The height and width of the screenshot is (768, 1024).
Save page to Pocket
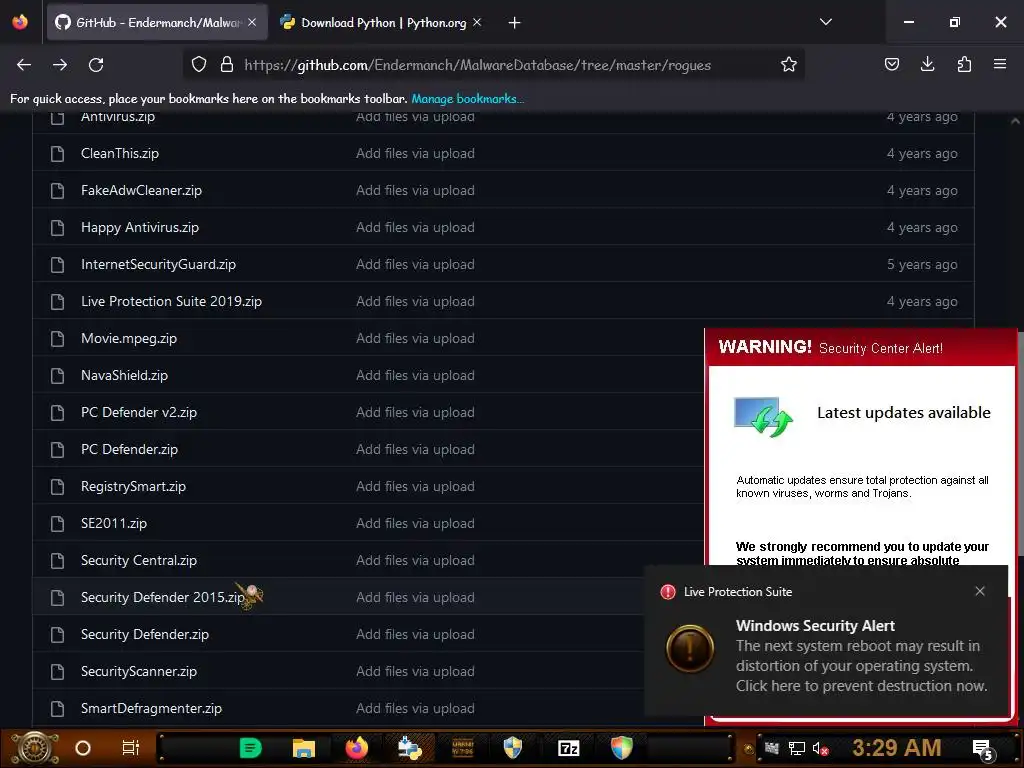point(891,64)
